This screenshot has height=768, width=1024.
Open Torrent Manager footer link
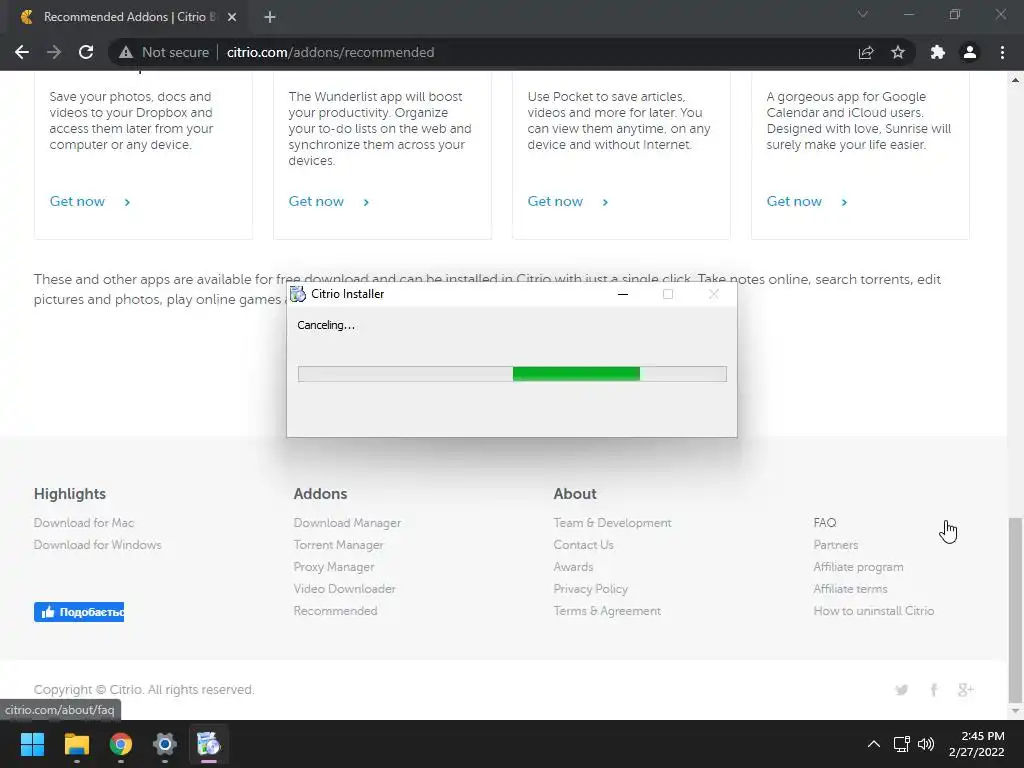(338, 545)
